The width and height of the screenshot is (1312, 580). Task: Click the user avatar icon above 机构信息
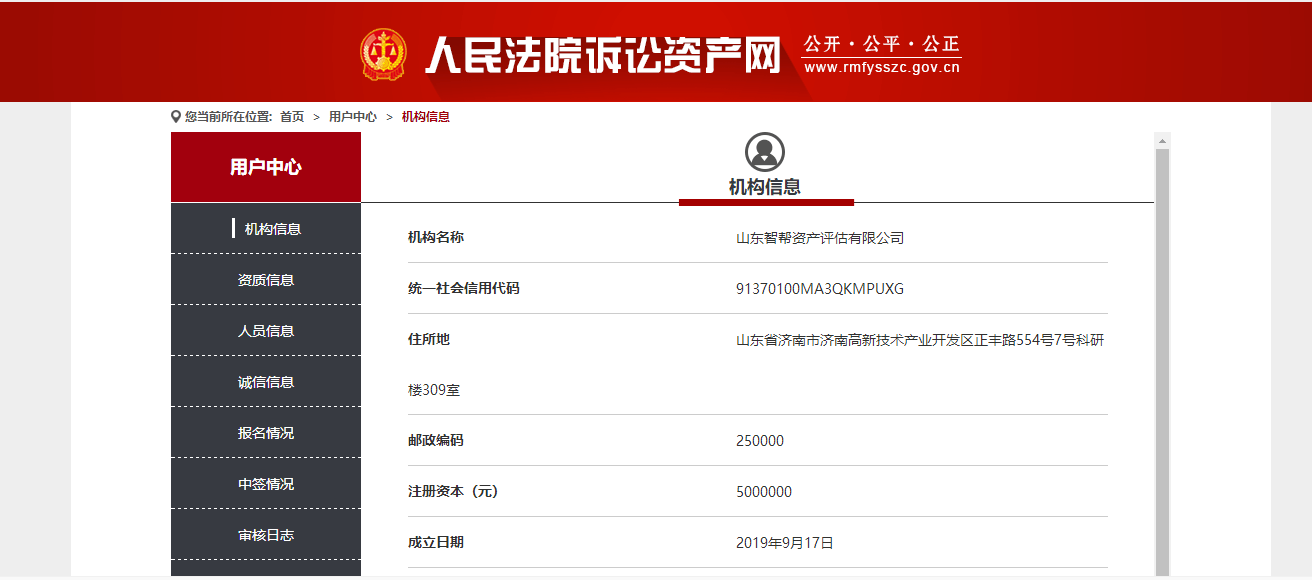click(764, 152)
